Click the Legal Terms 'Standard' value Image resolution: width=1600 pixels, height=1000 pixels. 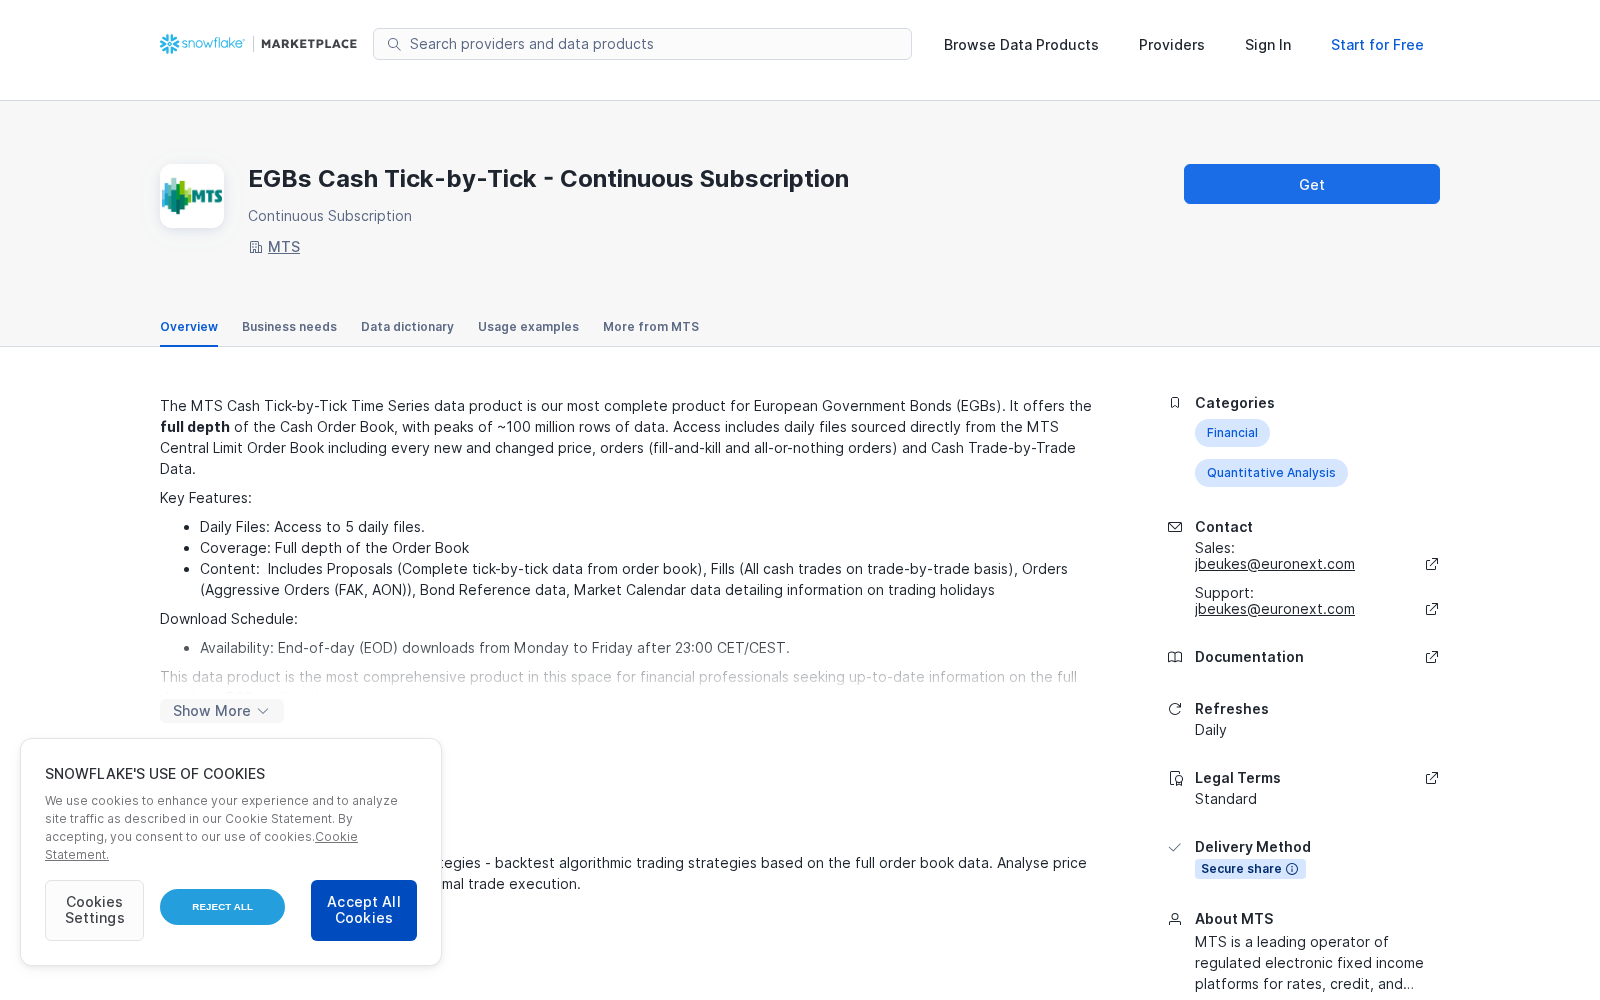1226,799
